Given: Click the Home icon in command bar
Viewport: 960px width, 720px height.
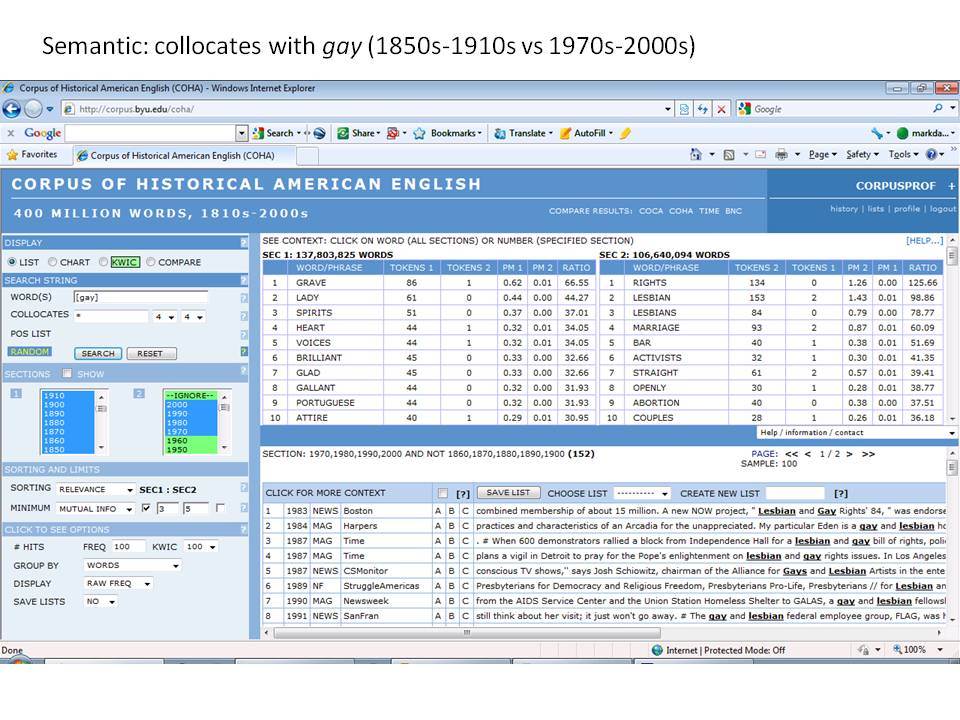Looking at the screenshot, I should click(x=696, y=154).
